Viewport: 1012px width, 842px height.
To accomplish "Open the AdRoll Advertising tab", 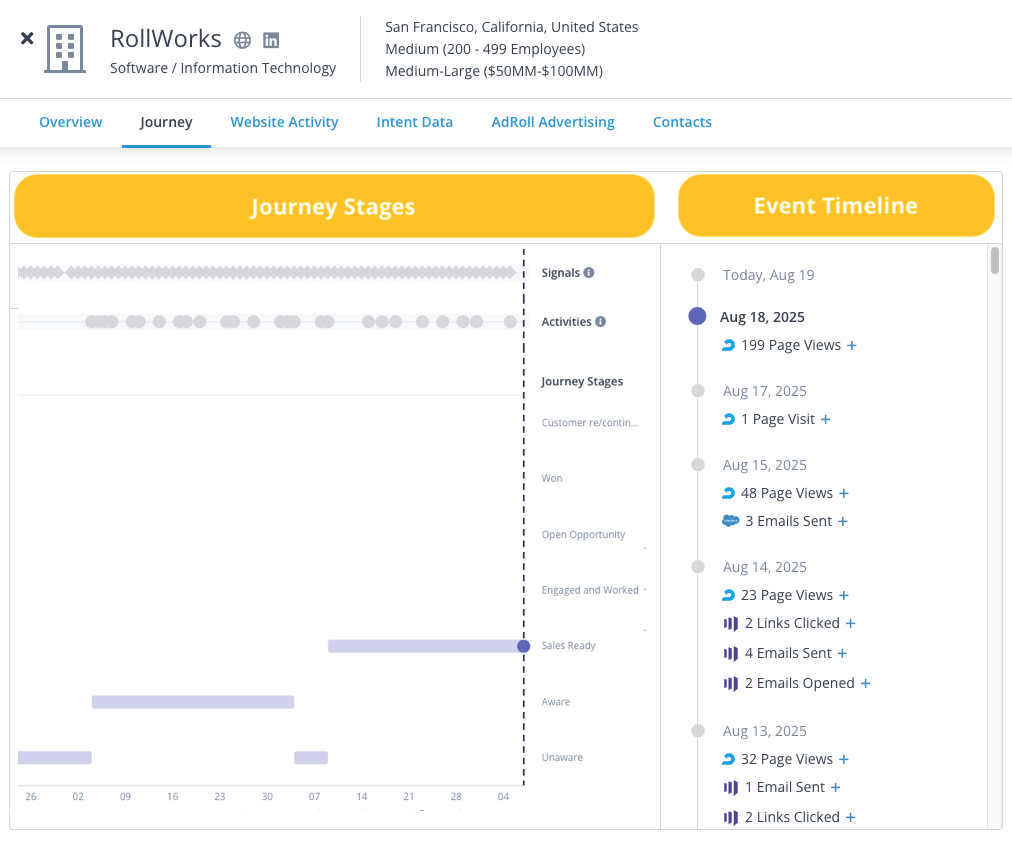I will coord(552,122).
